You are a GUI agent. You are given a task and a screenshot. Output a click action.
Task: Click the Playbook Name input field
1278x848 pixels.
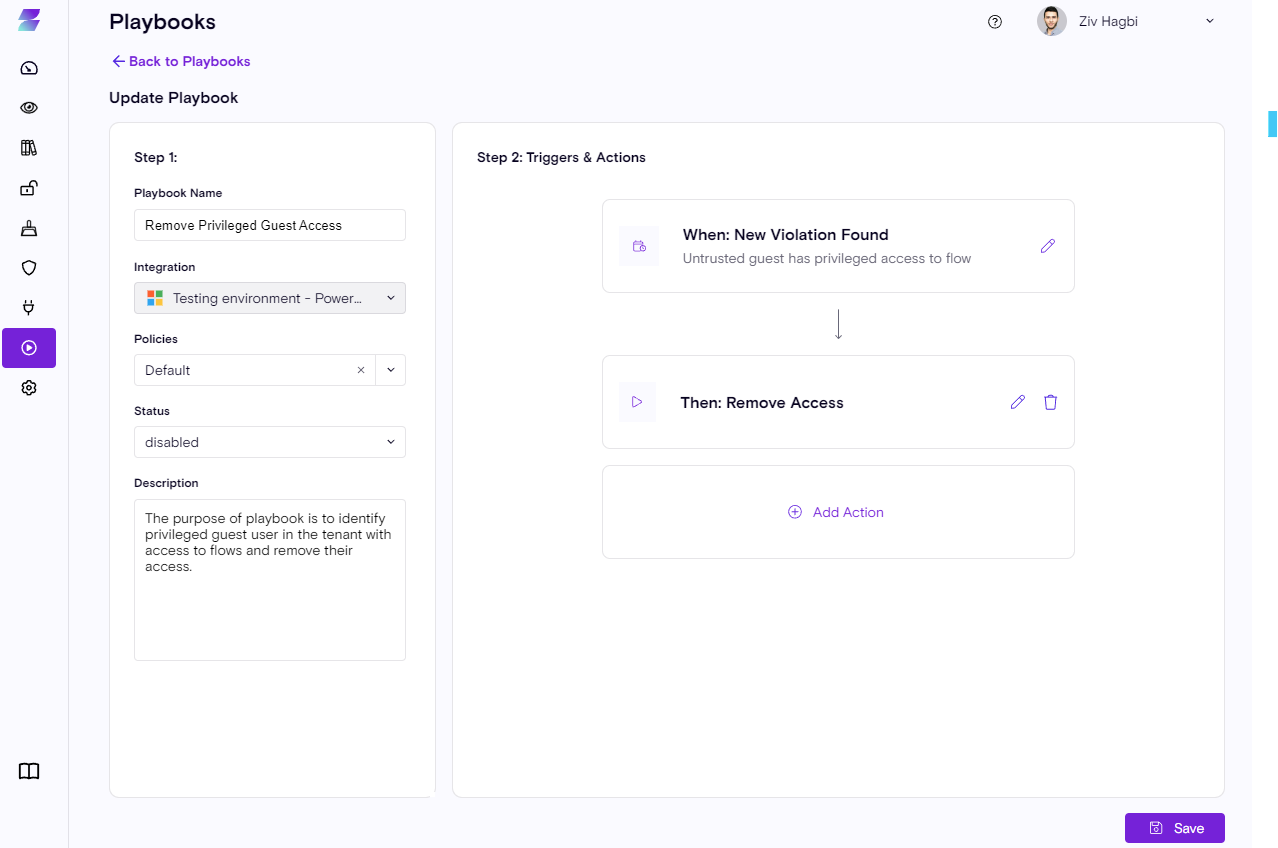270,225
